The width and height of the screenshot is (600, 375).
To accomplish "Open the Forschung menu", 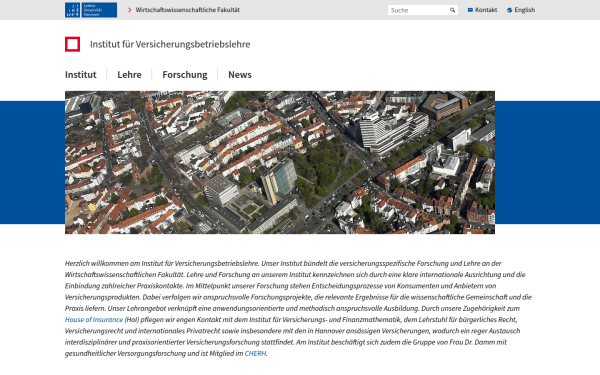I will pyautogui.click(x=185, y=75).
